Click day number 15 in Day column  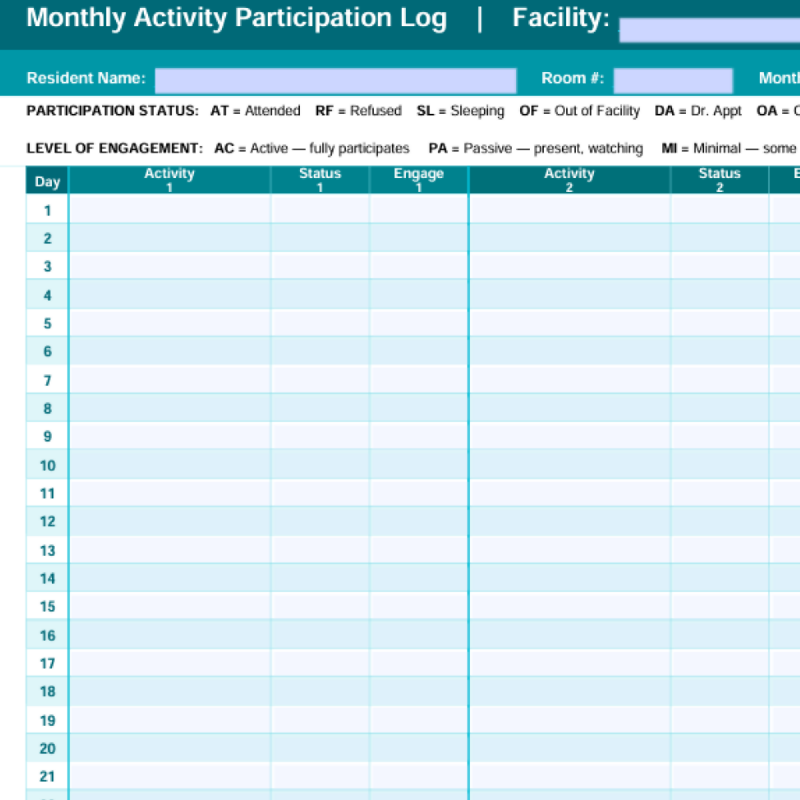[x=47, y=607]
